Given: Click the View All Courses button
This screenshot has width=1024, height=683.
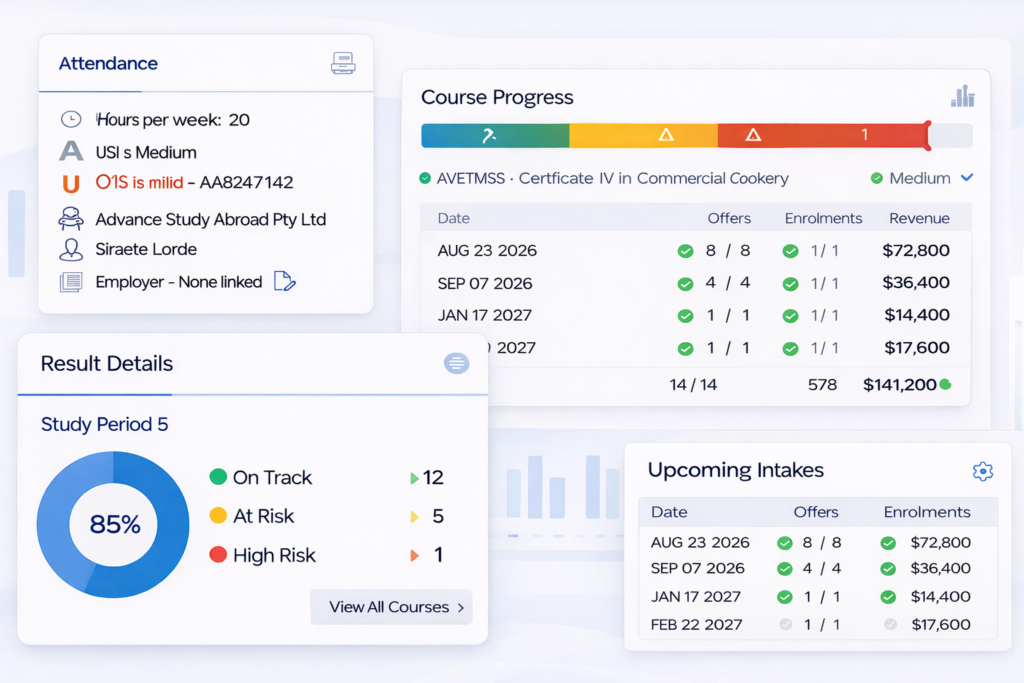Looking at the screenshot, I should (x=391, y=607).
